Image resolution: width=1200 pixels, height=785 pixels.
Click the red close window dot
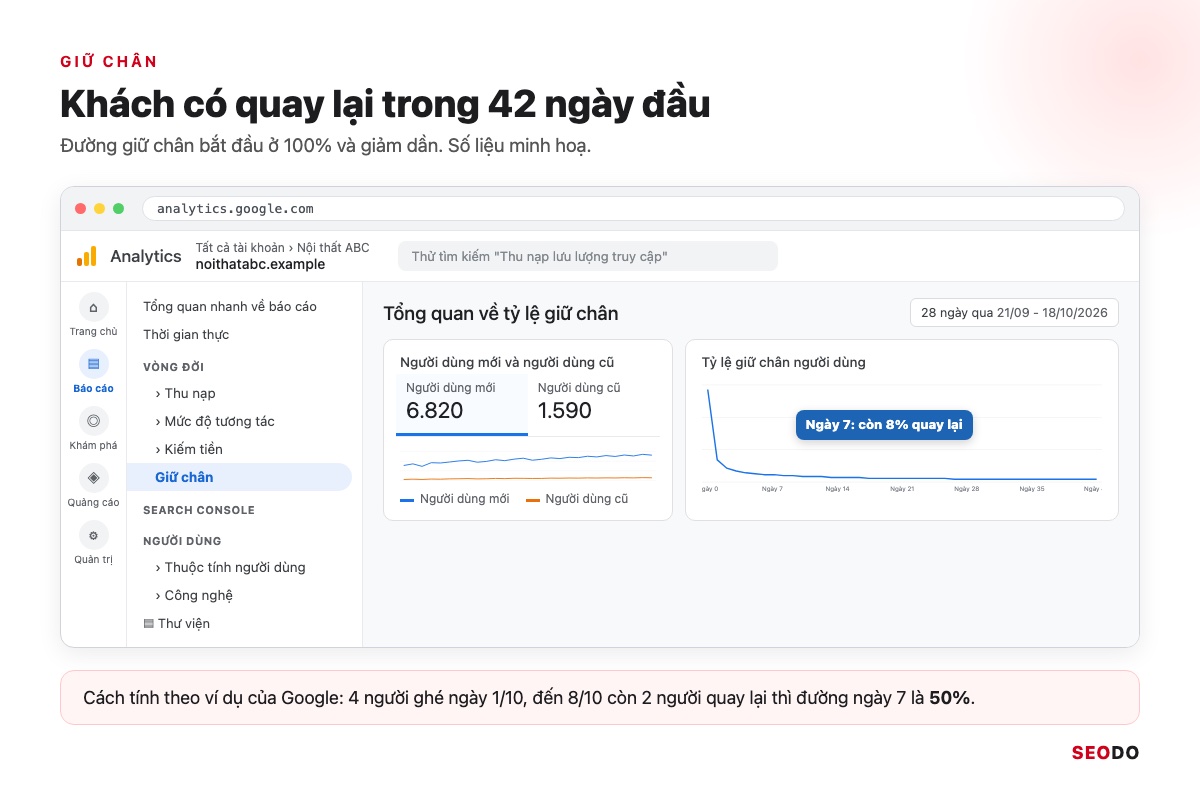[80, 208]
